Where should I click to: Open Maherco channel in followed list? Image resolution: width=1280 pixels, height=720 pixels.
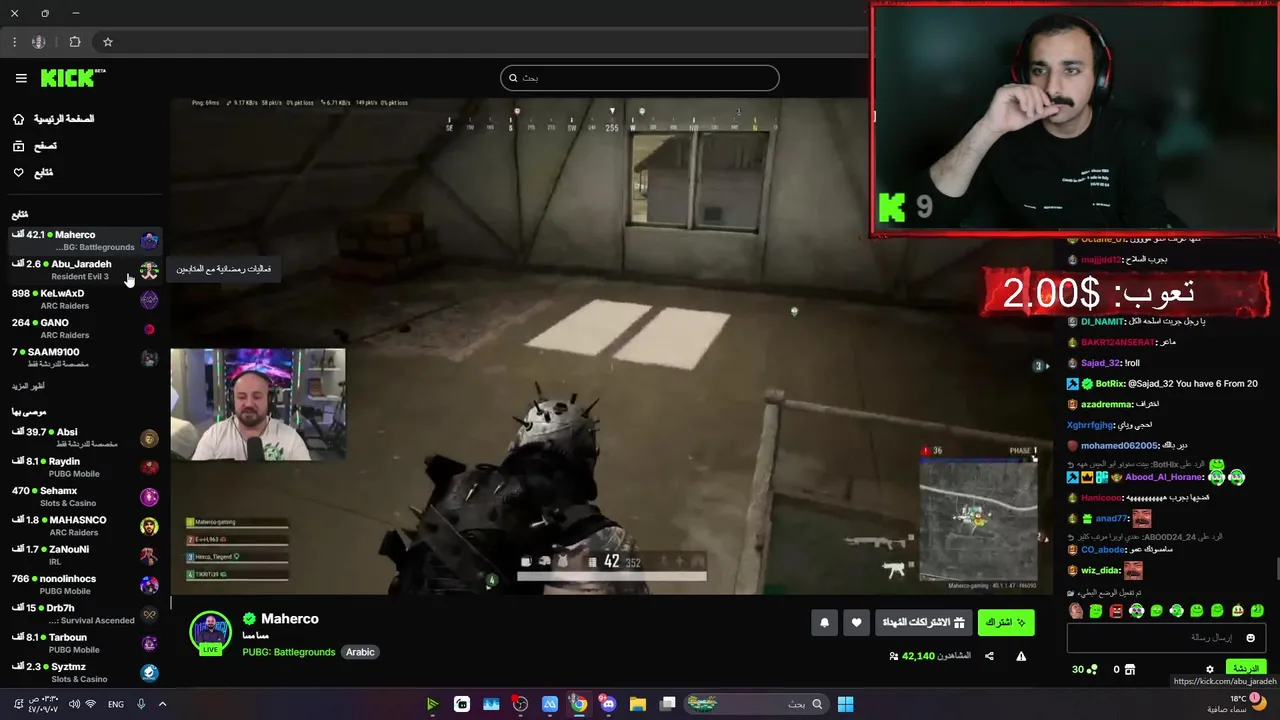tap(85, 241)
